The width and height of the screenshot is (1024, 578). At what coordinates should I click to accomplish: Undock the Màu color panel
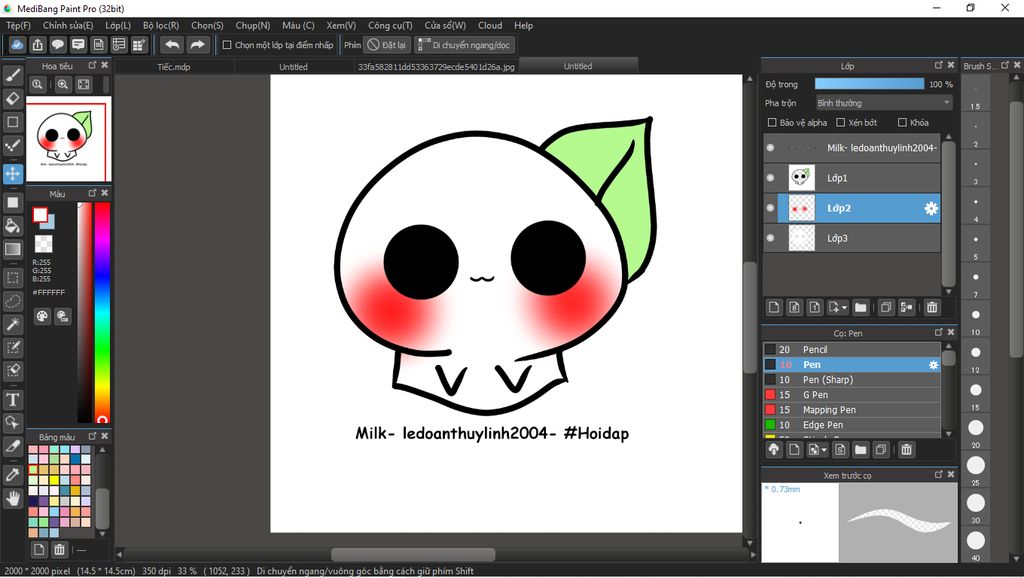[x=92, y=193]
